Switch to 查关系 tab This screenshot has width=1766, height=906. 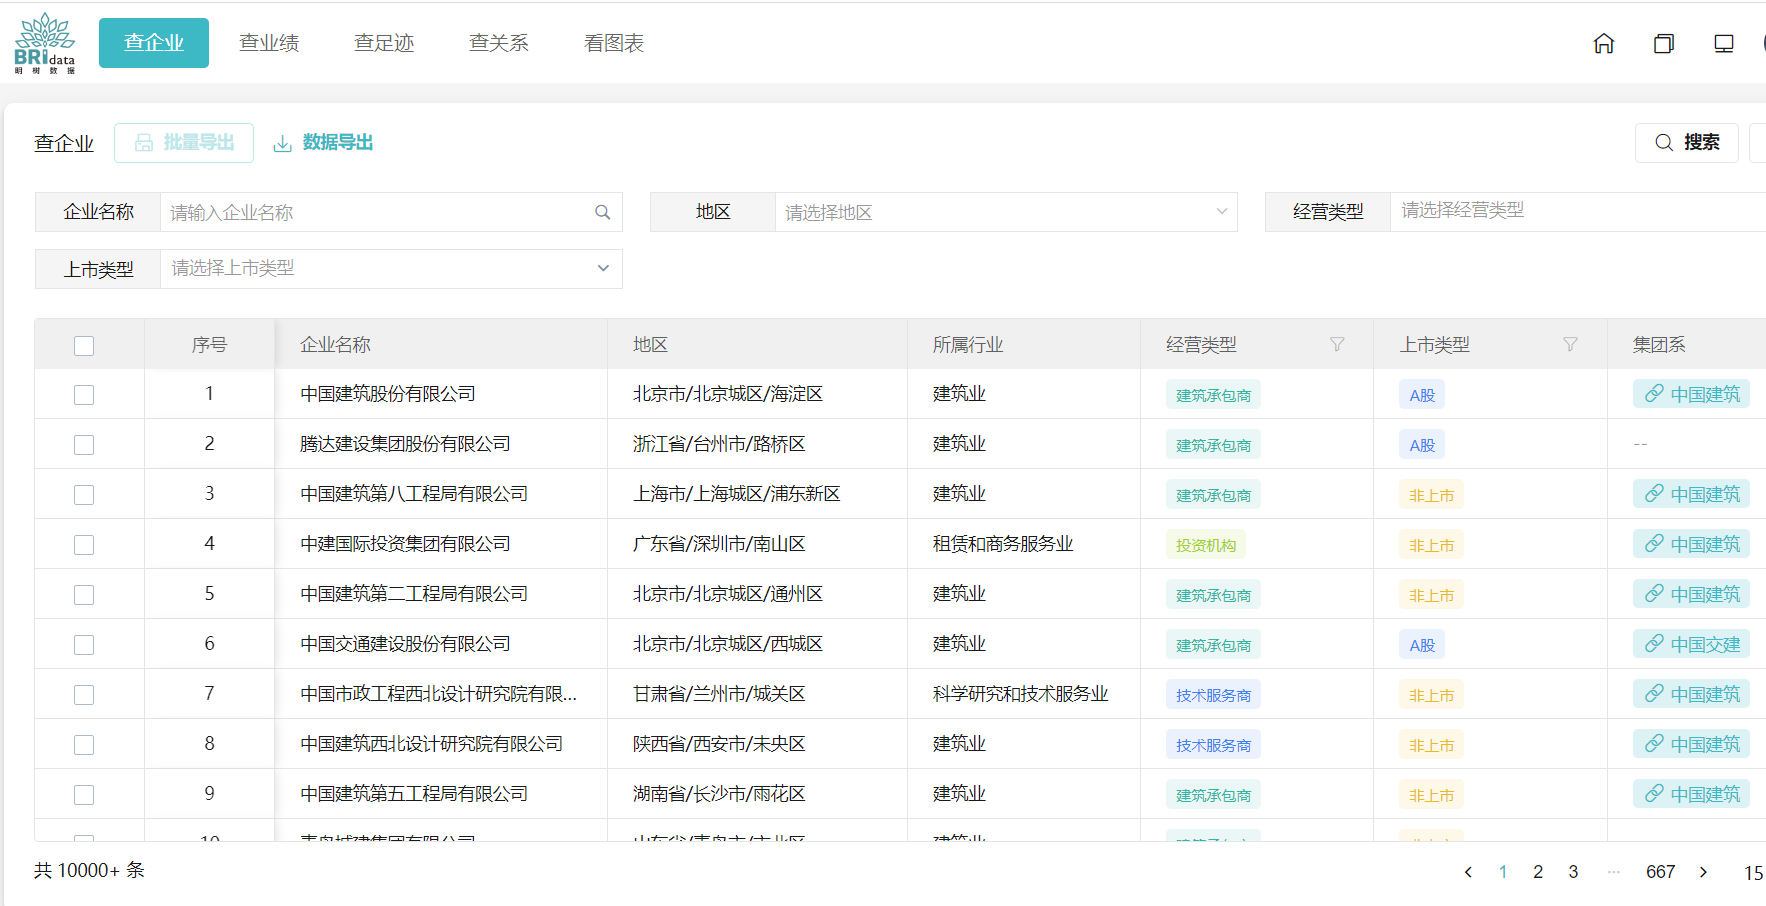499,43
